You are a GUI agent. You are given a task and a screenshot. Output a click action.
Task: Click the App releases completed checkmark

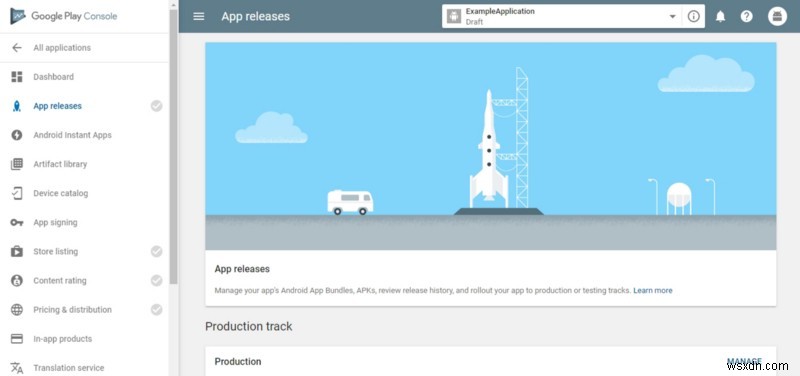pos(157,106)
